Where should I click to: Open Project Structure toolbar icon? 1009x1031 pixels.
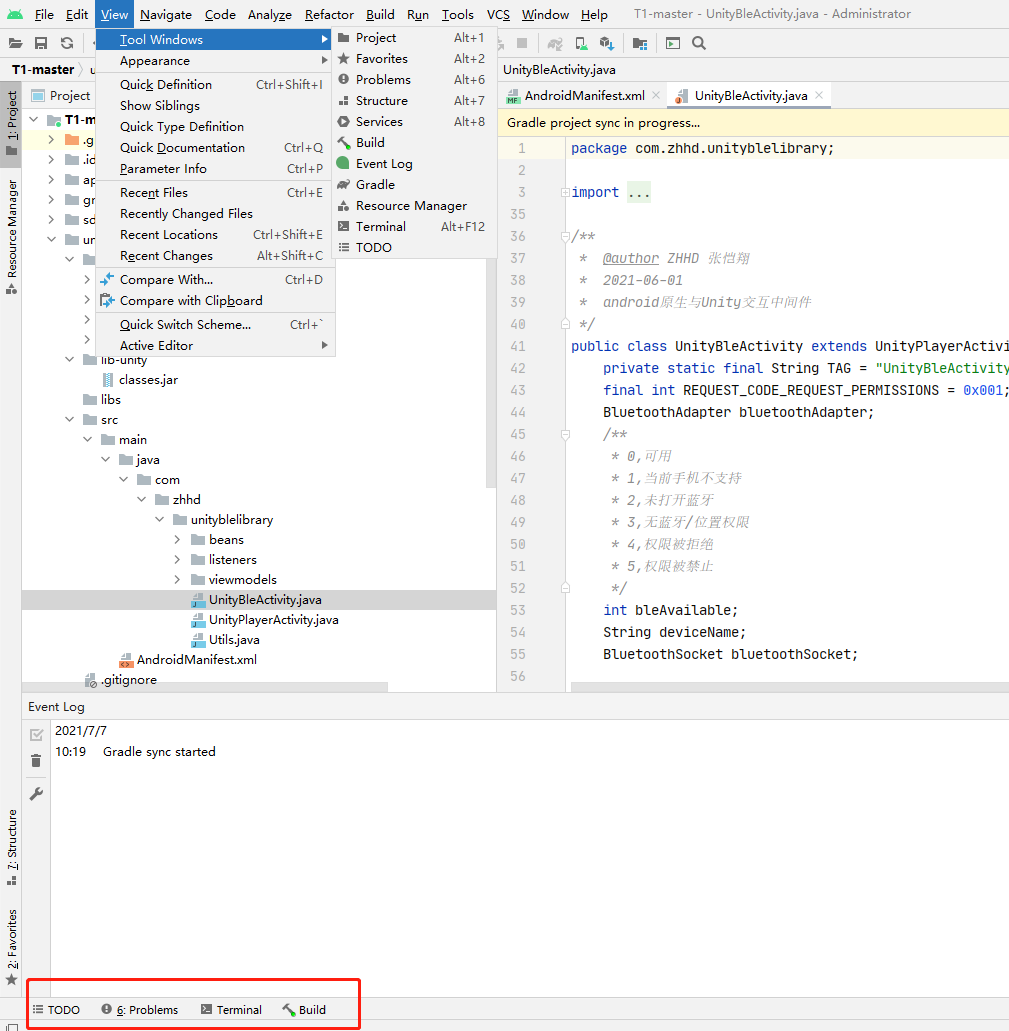point(640,43)
